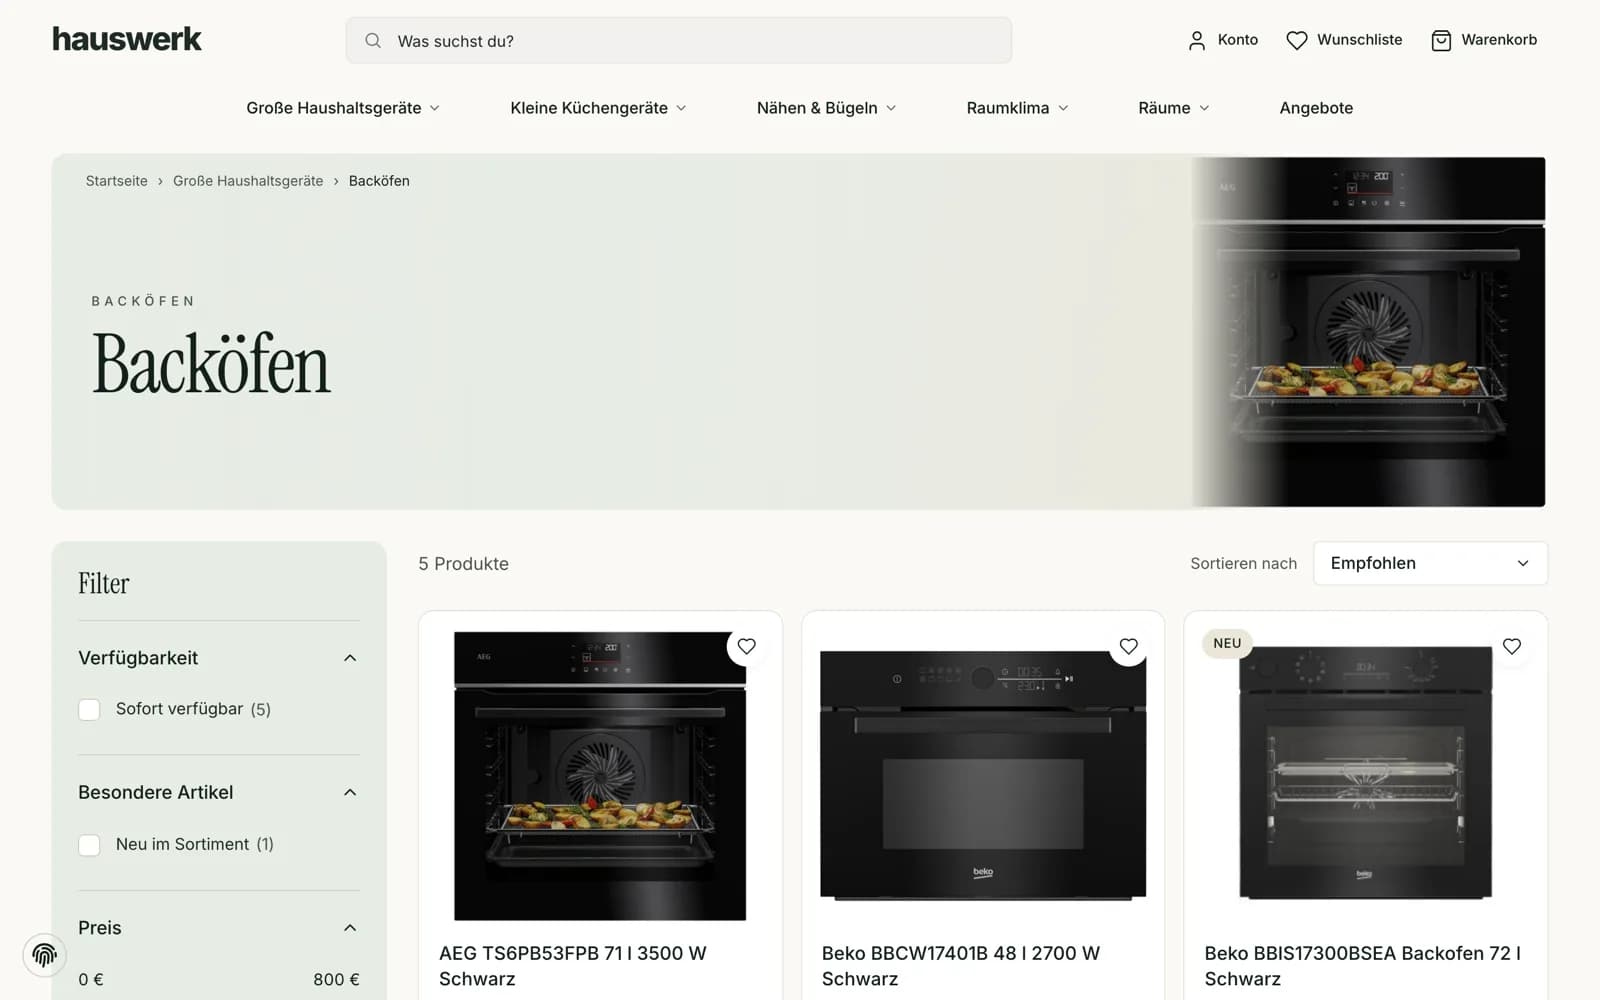
Task: Open the Warenkorb cart icon
Action: (x=1441, y=40)
